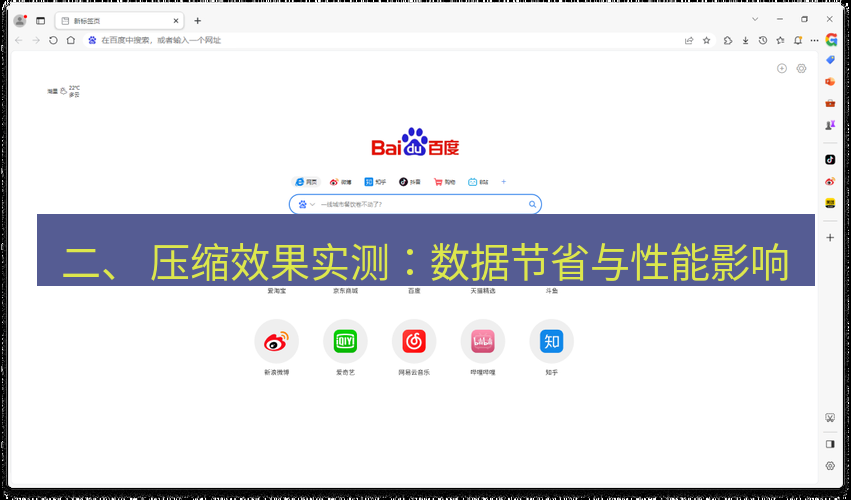Open the 爱淘宝 shortcut label
This screenshot has height=500, width=851.
tap(277, 291)
